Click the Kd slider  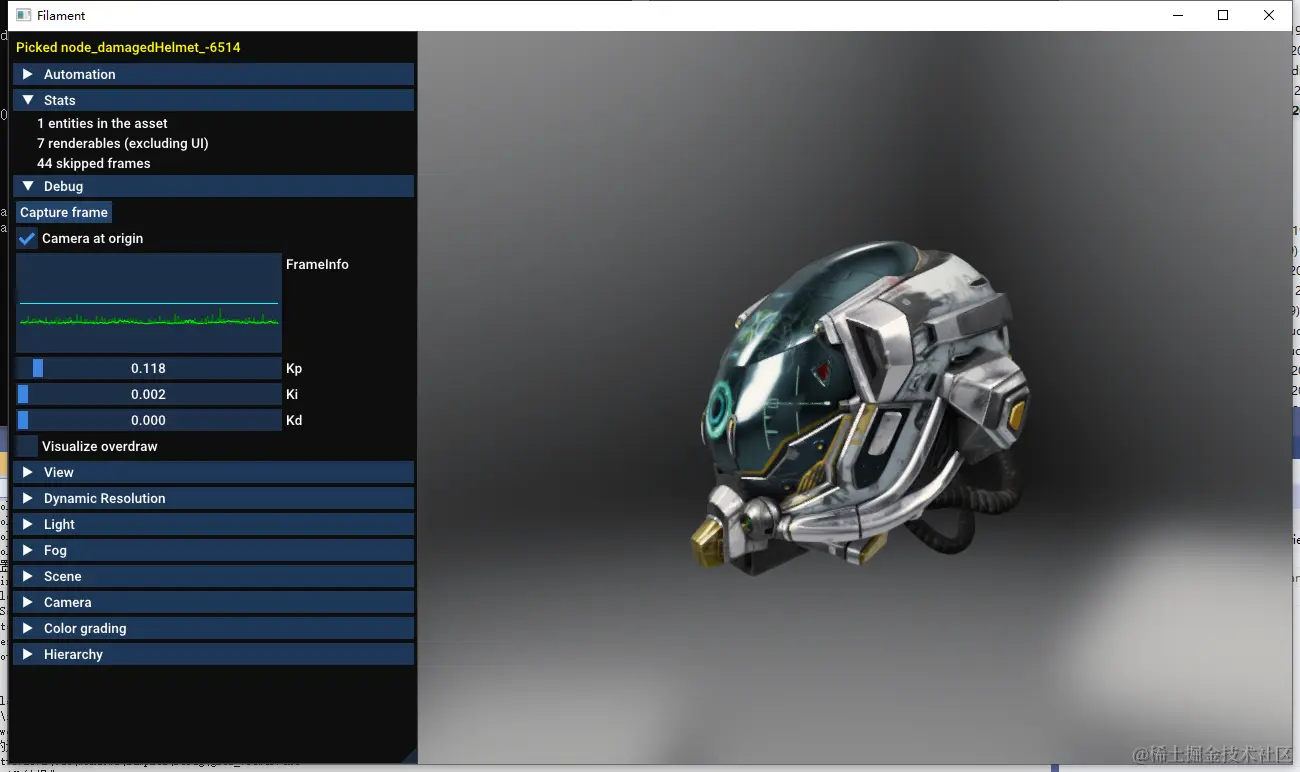point(149,420)
